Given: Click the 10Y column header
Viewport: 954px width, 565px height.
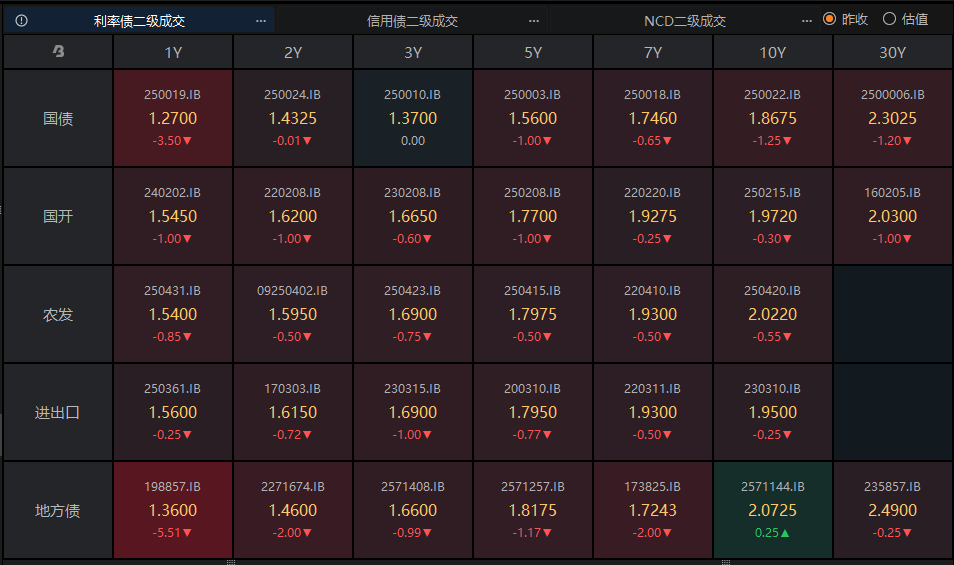Looking at the screenshot, I should coord(772,52).
